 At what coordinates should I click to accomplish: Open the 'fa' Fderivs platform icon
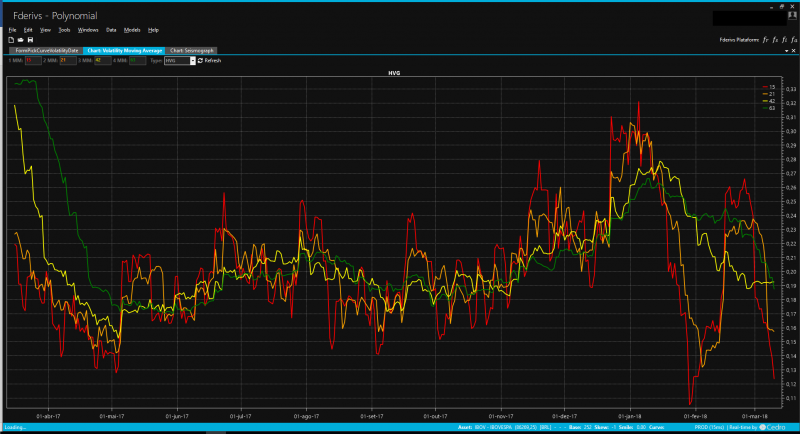coord(795,39)
